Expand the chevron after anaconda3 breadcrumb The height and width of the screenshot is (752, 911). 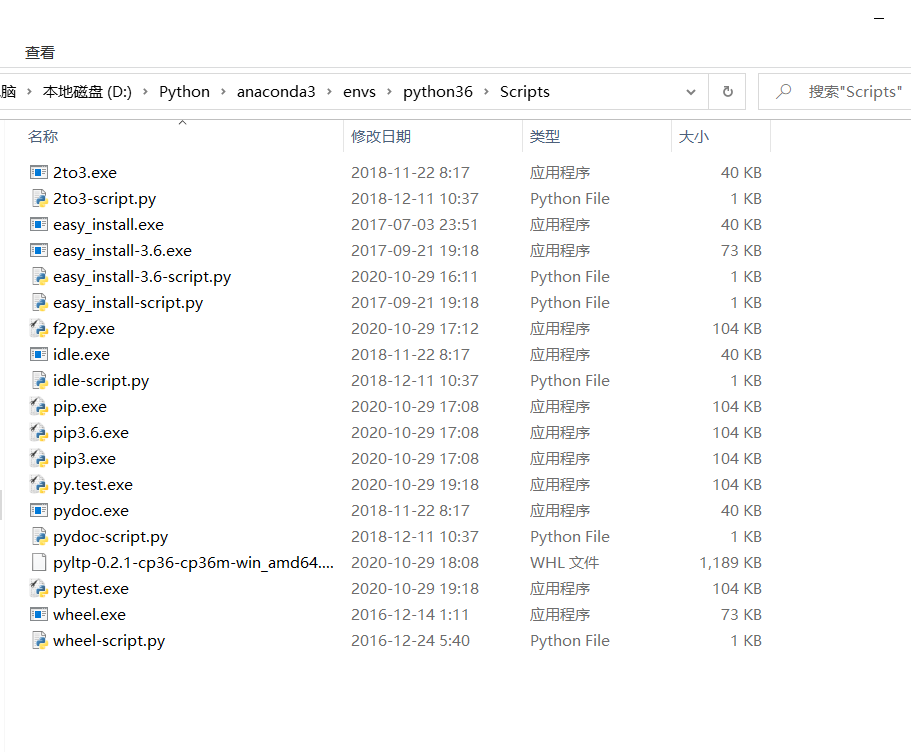(329, 92)
